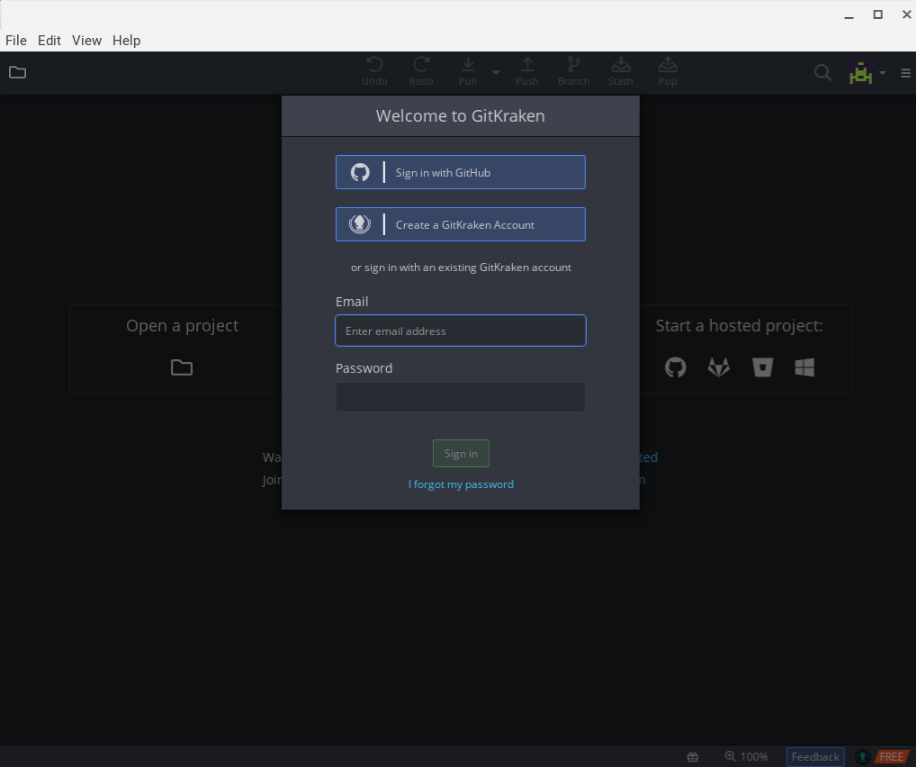Click the GitHub hosted project icon
The image size is (916, 767).
pos(675,367)
